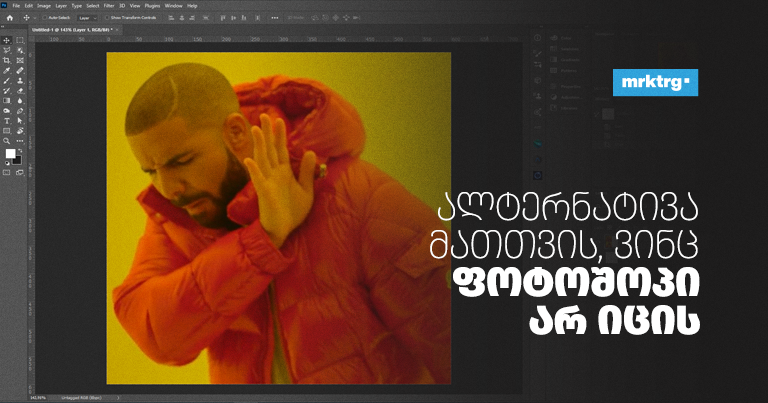Open Move tool preset picker arrow
The image size is (768, 403).
35,18
